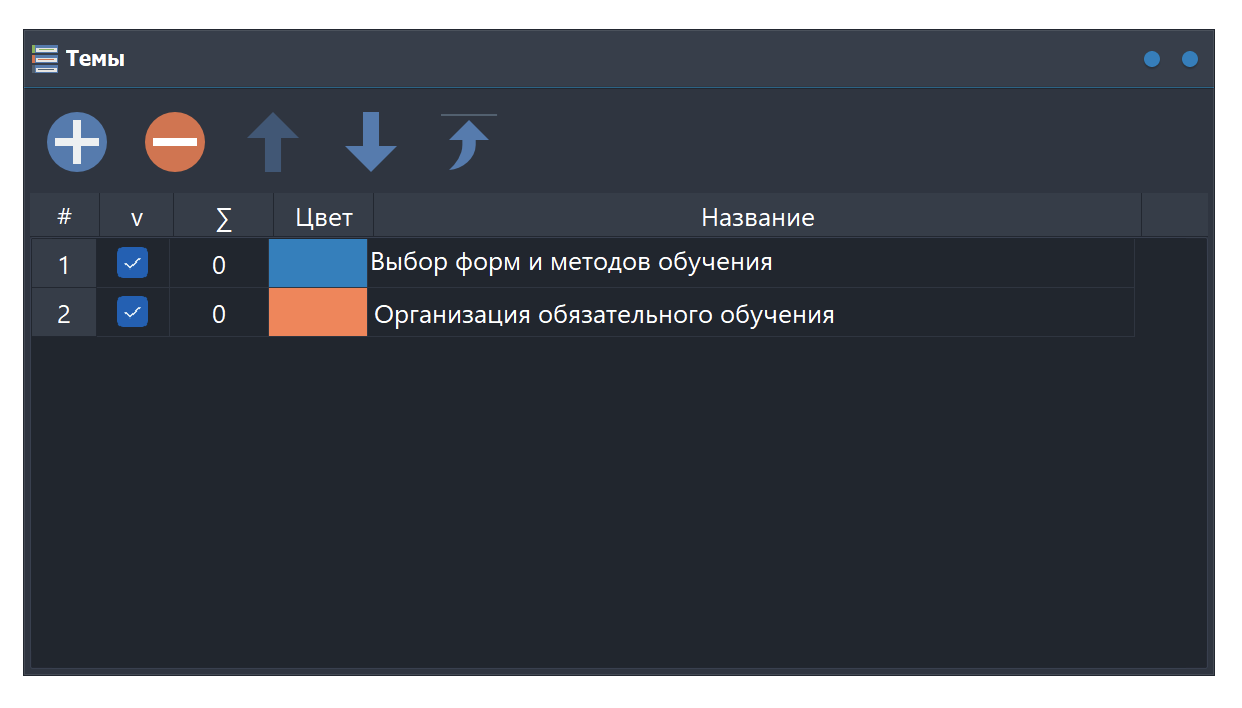Click the # column header

[x=65, y=216]
